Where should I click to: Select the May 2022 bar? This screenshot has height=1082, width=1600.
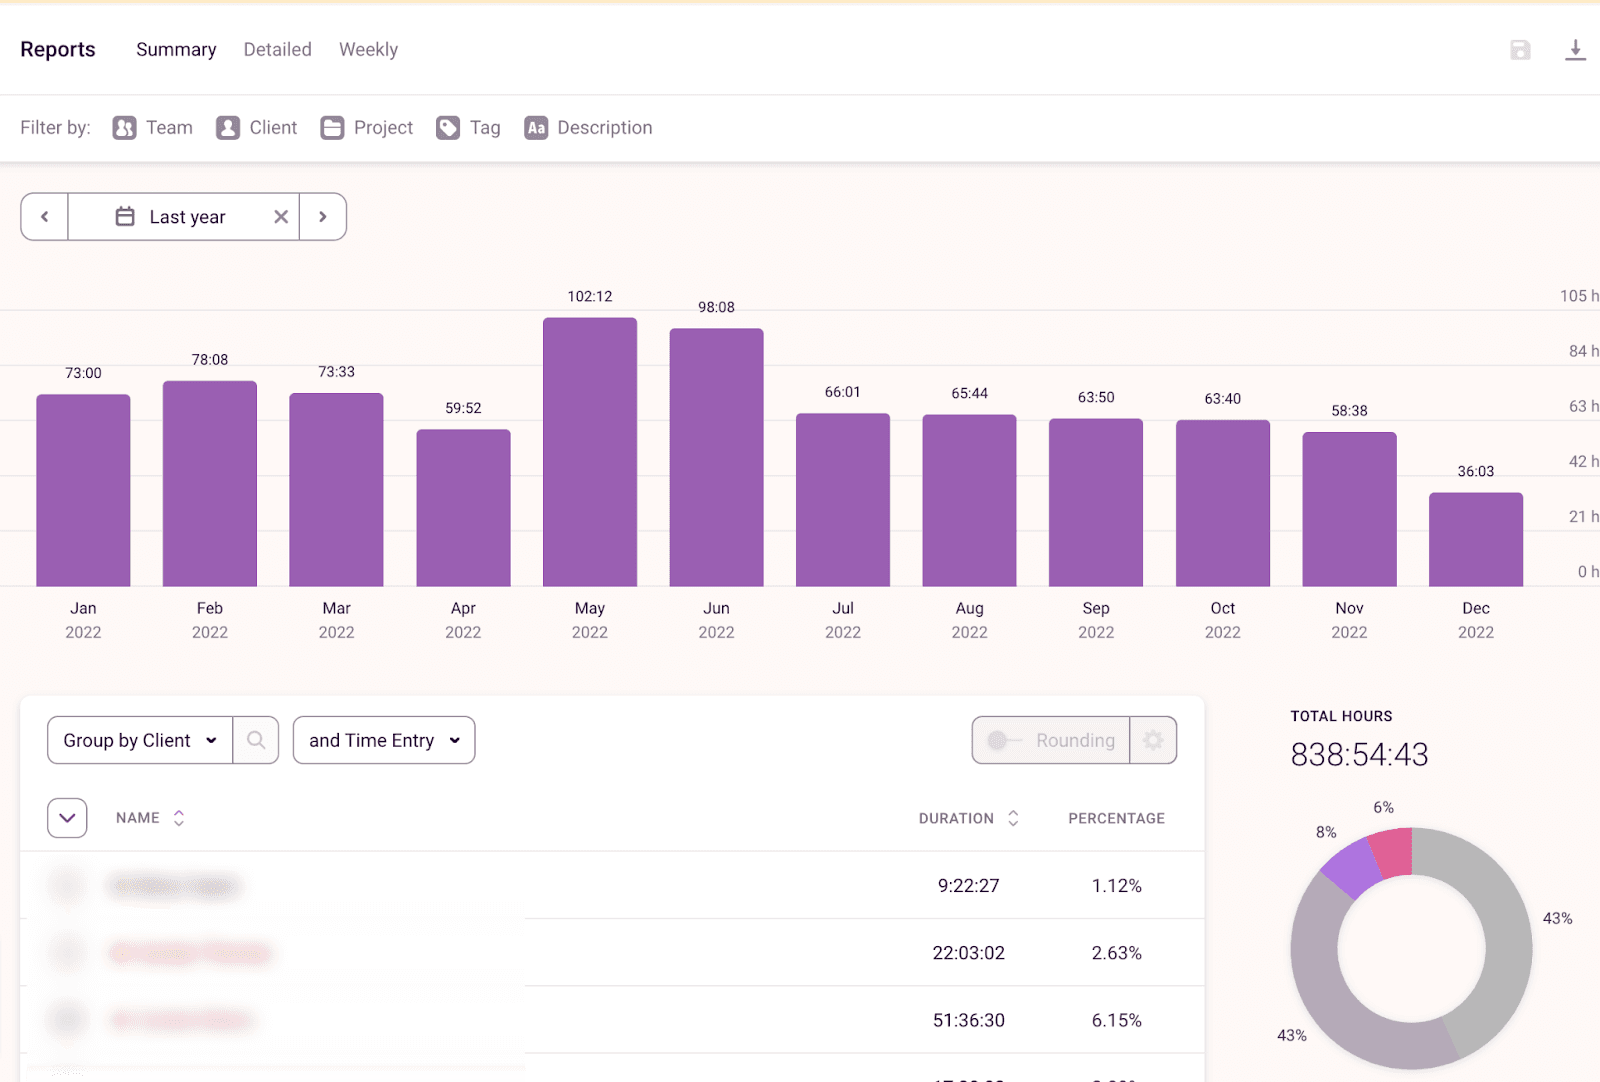(x=590, y=452)
